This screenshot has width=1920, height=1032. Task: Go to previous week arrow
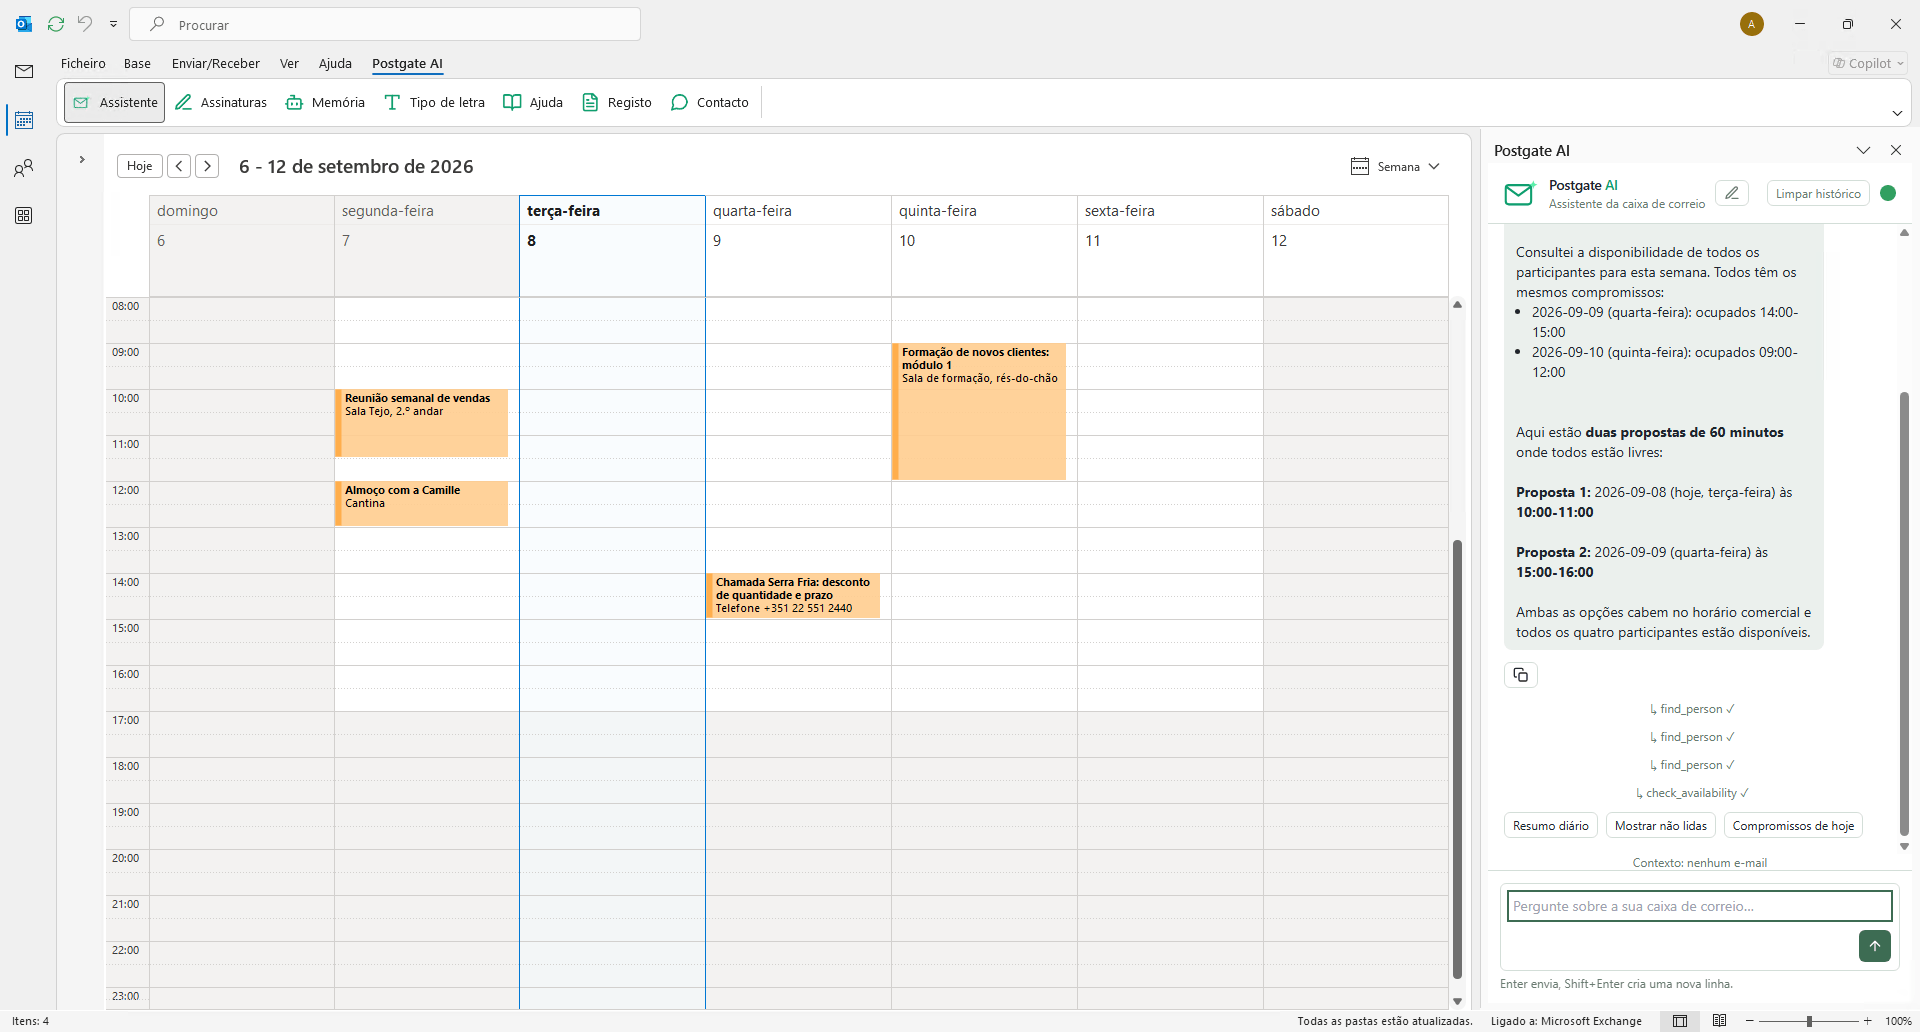pos(179,166)
